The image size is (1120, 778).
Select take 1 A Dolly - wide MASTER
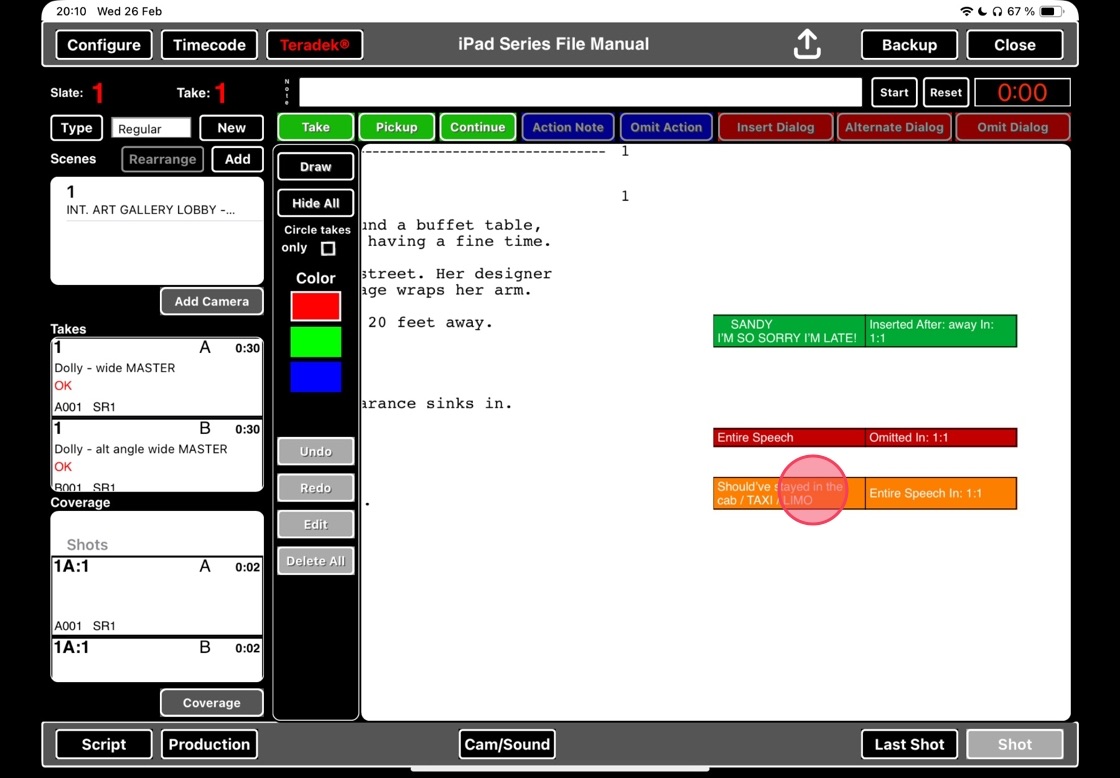(157, 377)
